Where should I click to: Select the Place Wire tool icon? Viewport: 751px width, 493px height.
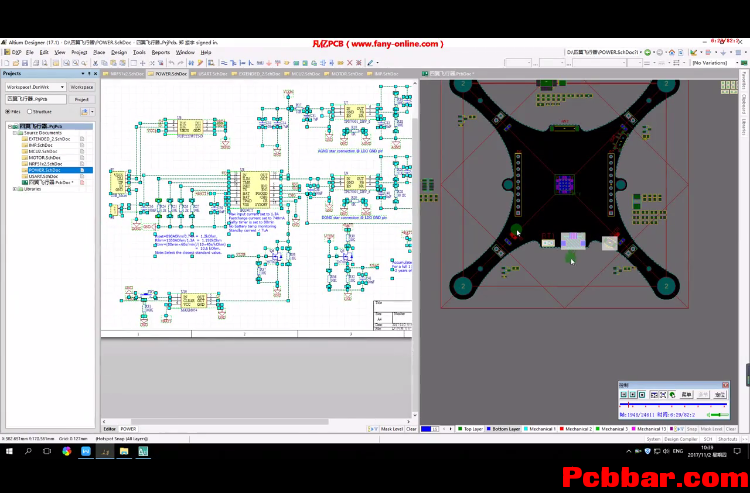[224, 63]
